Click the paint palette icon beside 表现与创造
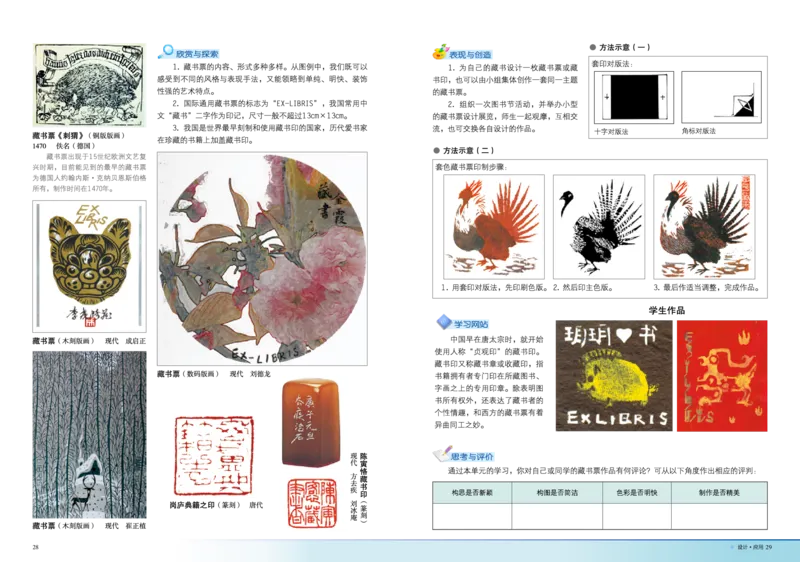 (440, 52)
